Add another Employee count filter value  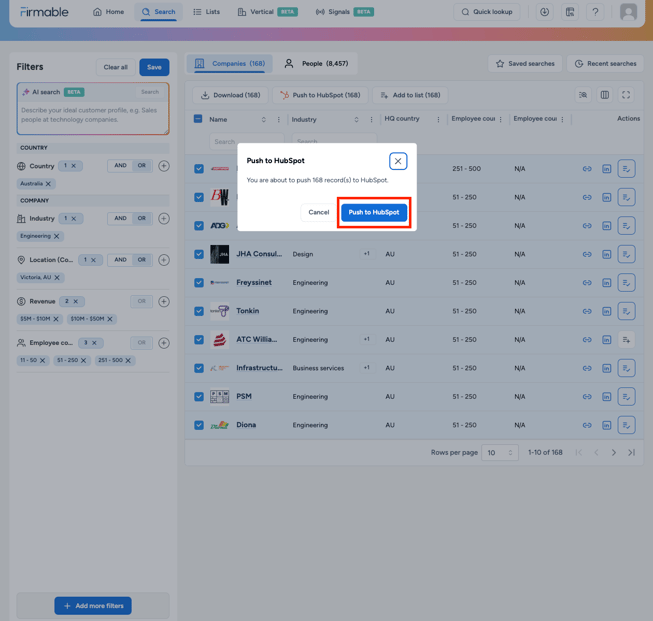[x=164, y=343]
